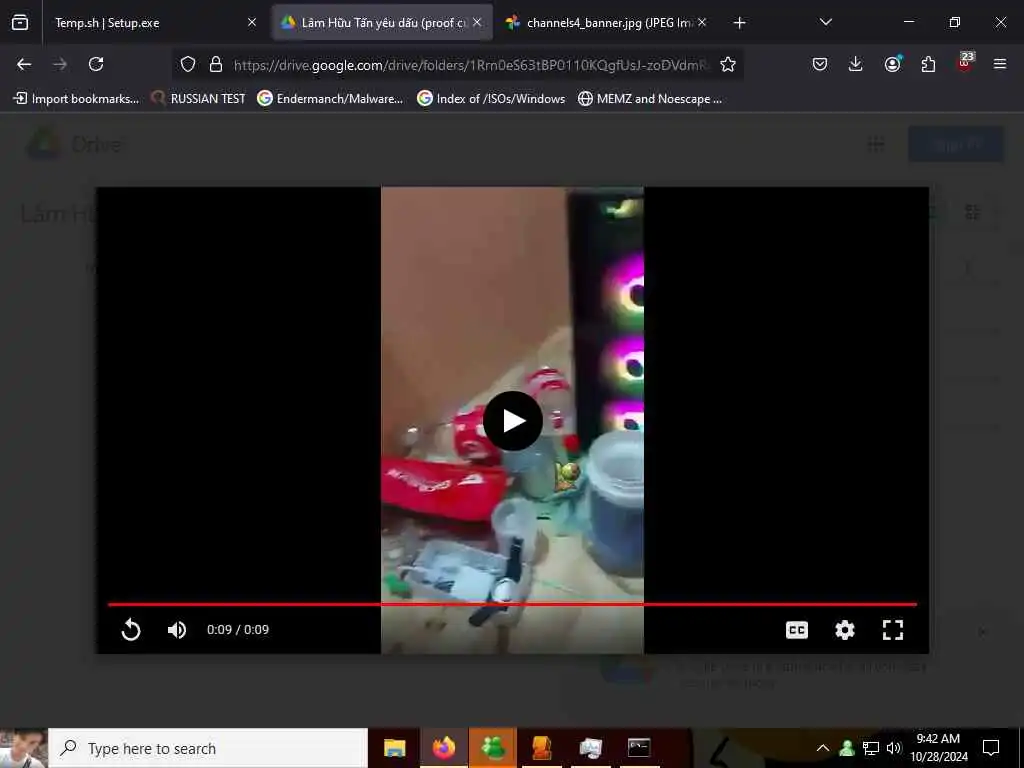Select the Lâm Hữu Tấn Google Drive tab

tap(382, 23)
